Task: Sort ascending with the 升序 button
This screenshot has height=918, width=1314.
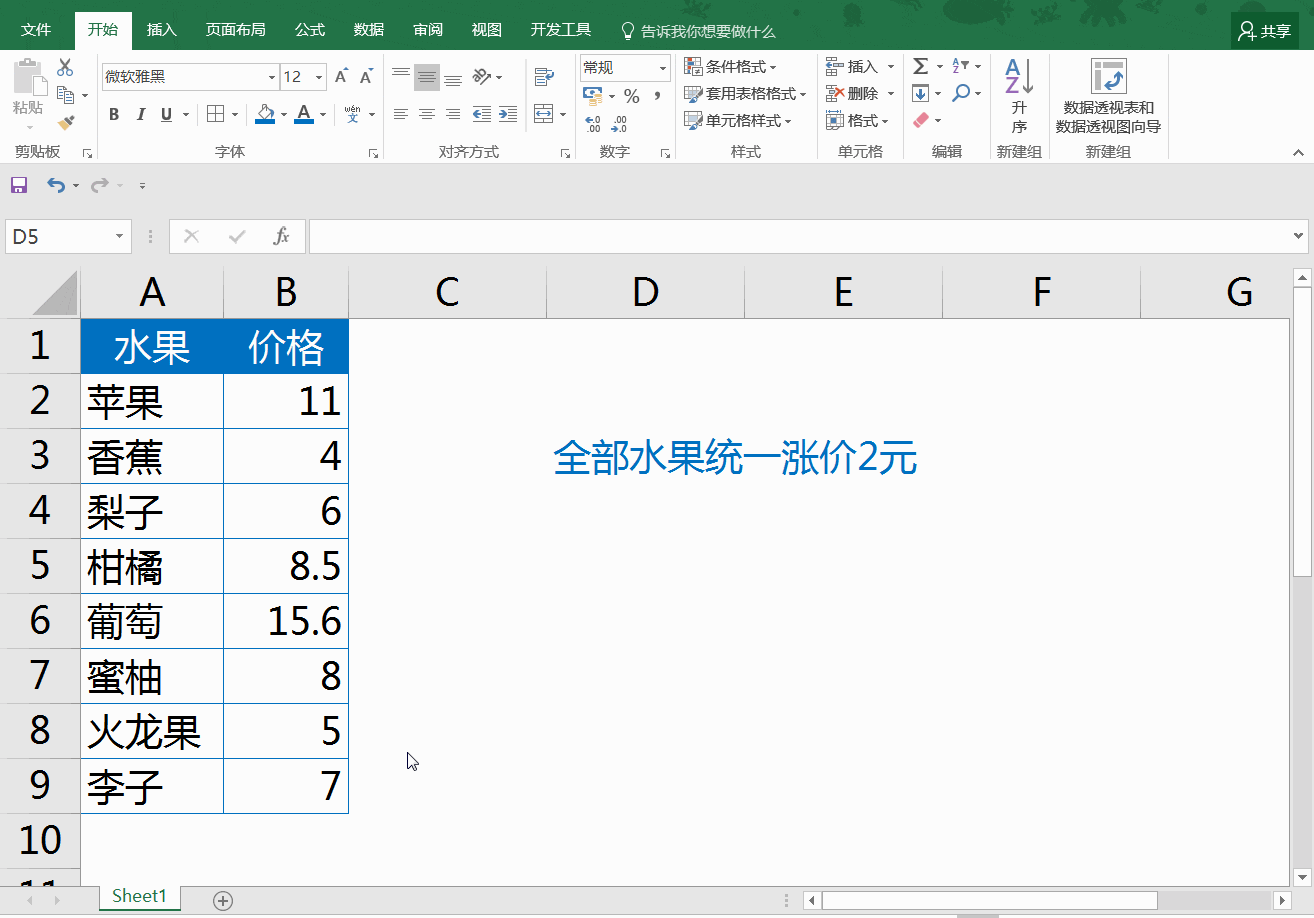Action: pyautogui.click(x=1019, y=96)
